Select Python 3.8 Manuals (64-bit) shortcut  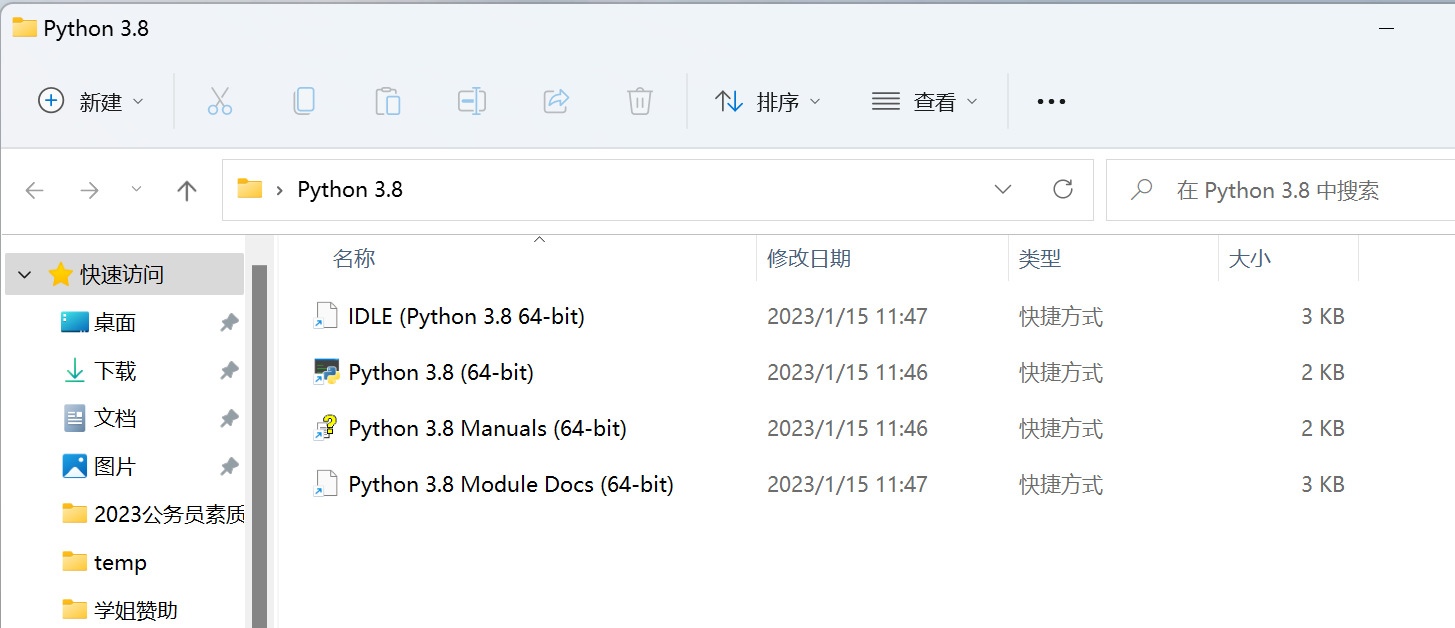(487, 429)
